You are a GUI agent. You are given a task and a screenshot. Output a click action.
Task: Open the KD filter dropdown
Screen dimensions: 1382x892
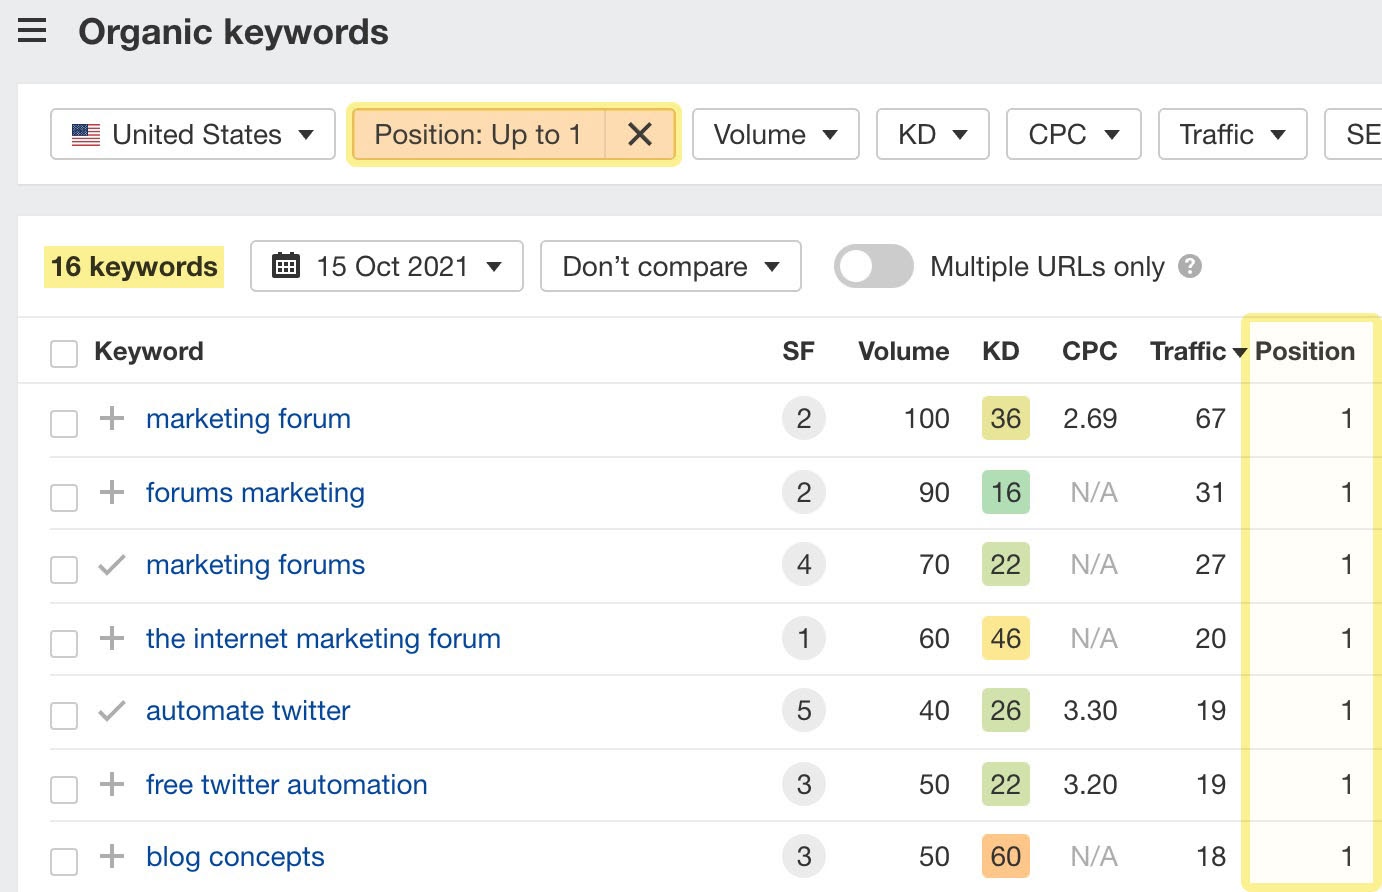[x=932, y=133]
